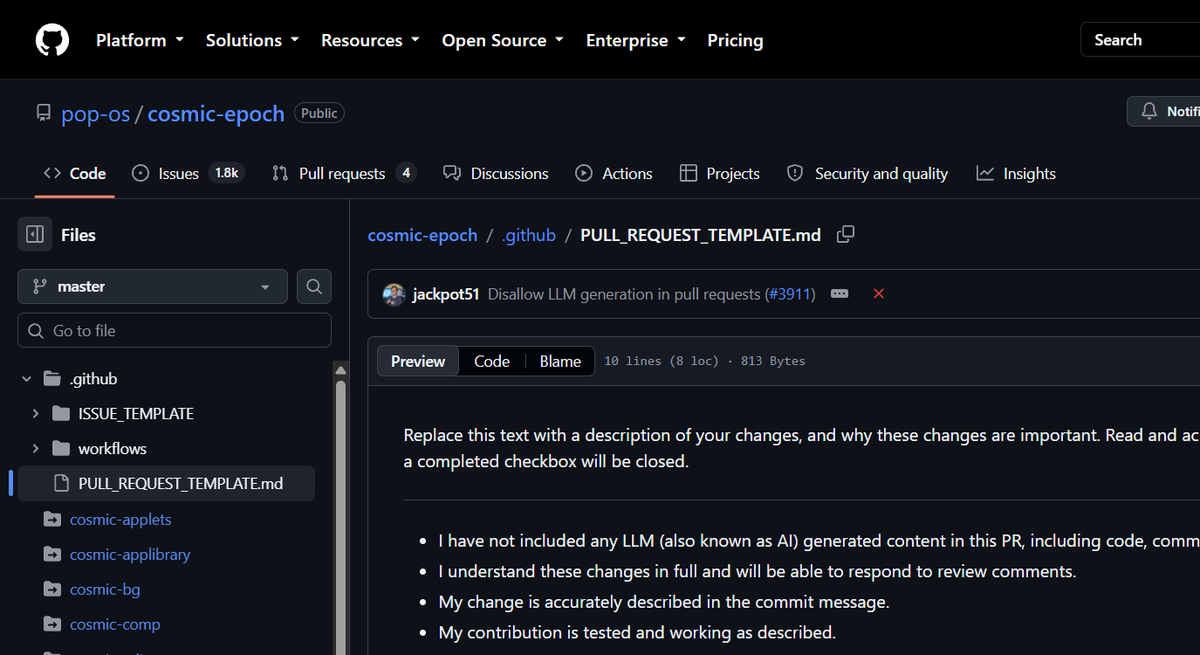Open the Projects tab
This screenshot has height=655, width=1200.
pos(720,173)
